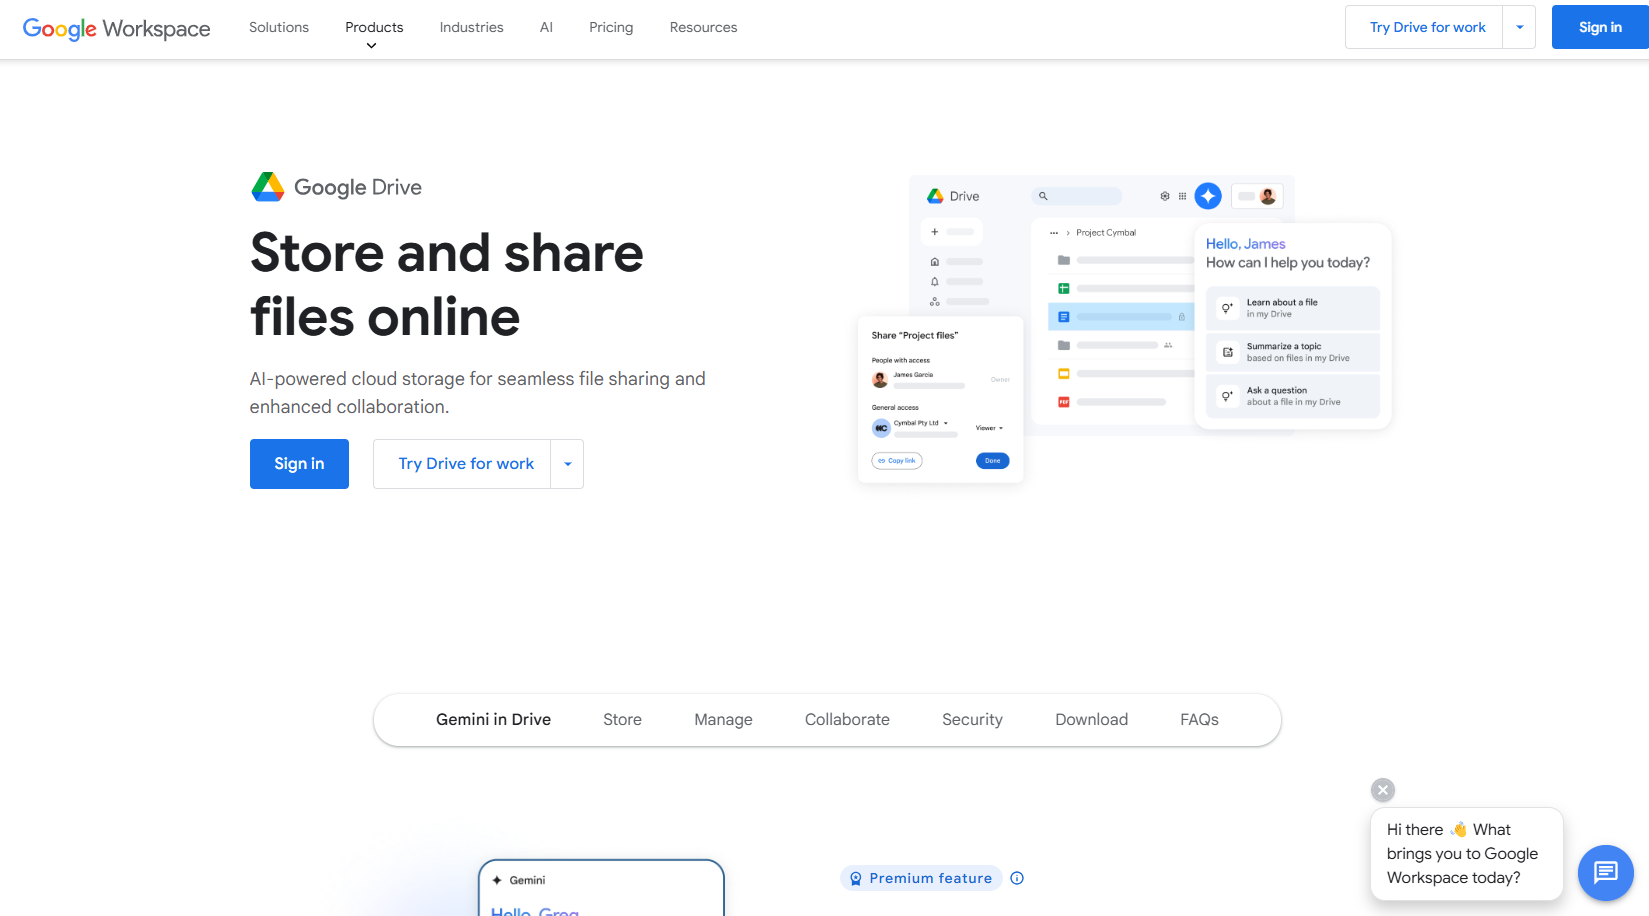This screenshot has width=1649, height=916.
Task: Click the Google Drive triangle logo
Action: (x=268, y=187)
